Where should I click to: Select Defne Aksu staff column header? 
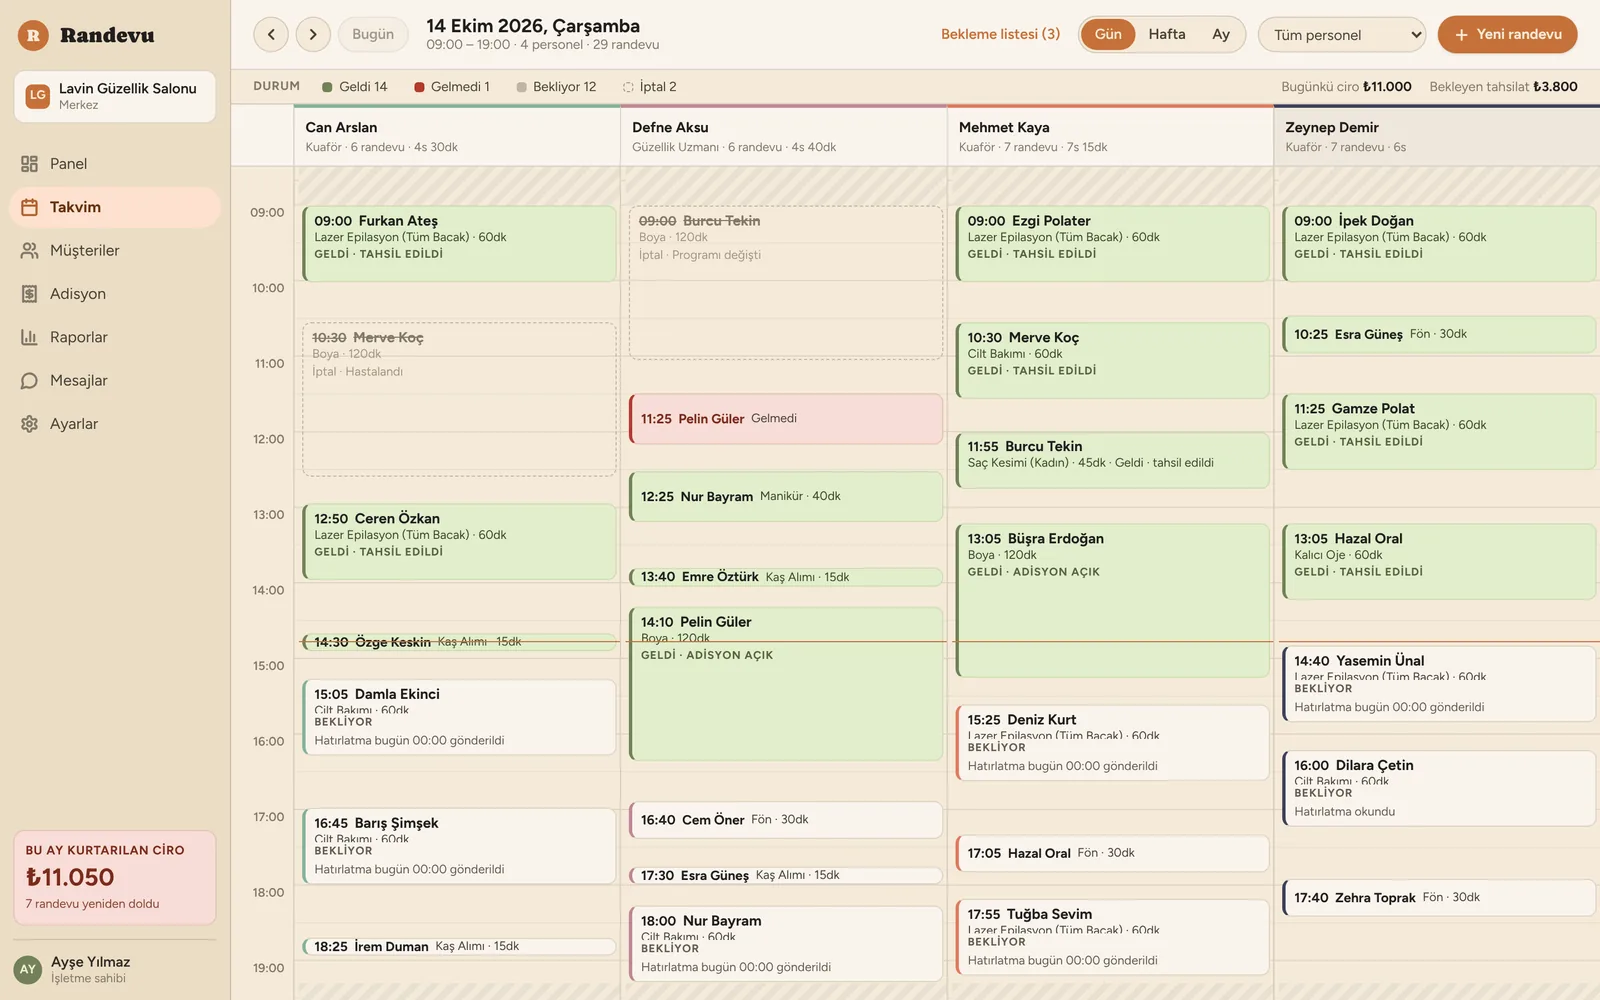[784, 136]
